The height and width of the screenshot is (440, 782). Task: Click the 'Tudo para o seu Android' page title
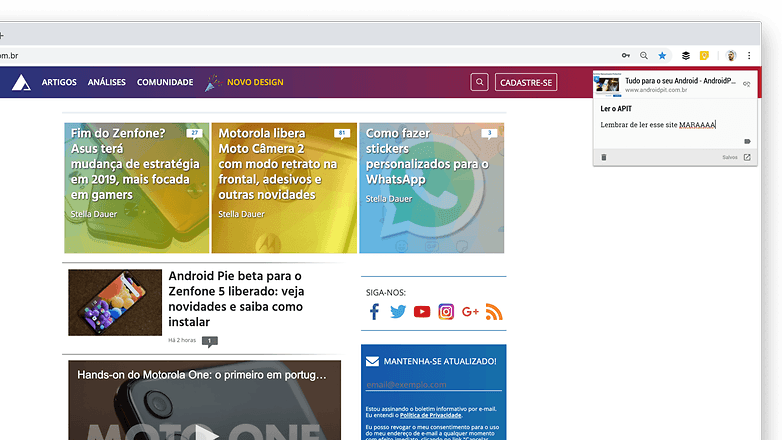click(680, 81)
